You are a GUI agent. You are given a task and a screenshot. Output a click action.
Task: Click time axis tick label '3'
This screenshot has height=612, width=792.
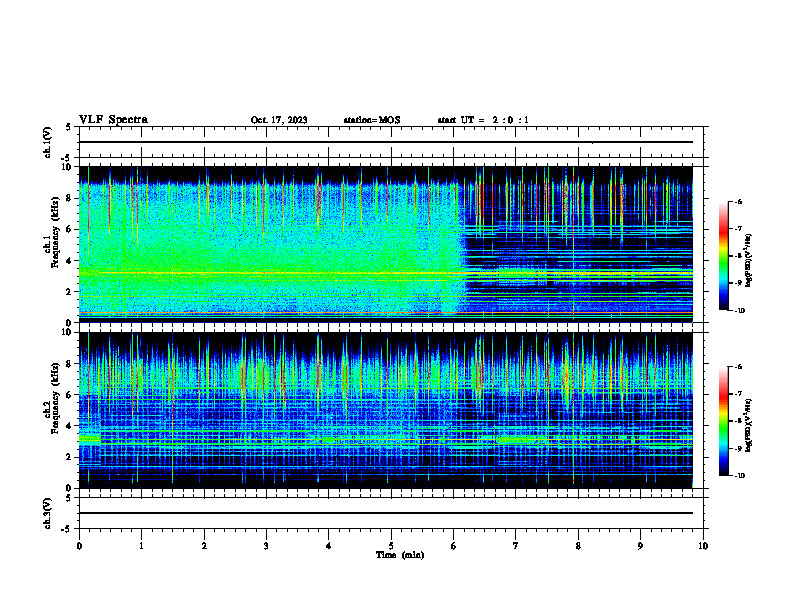pyautogui.click(x=266, y=546)
